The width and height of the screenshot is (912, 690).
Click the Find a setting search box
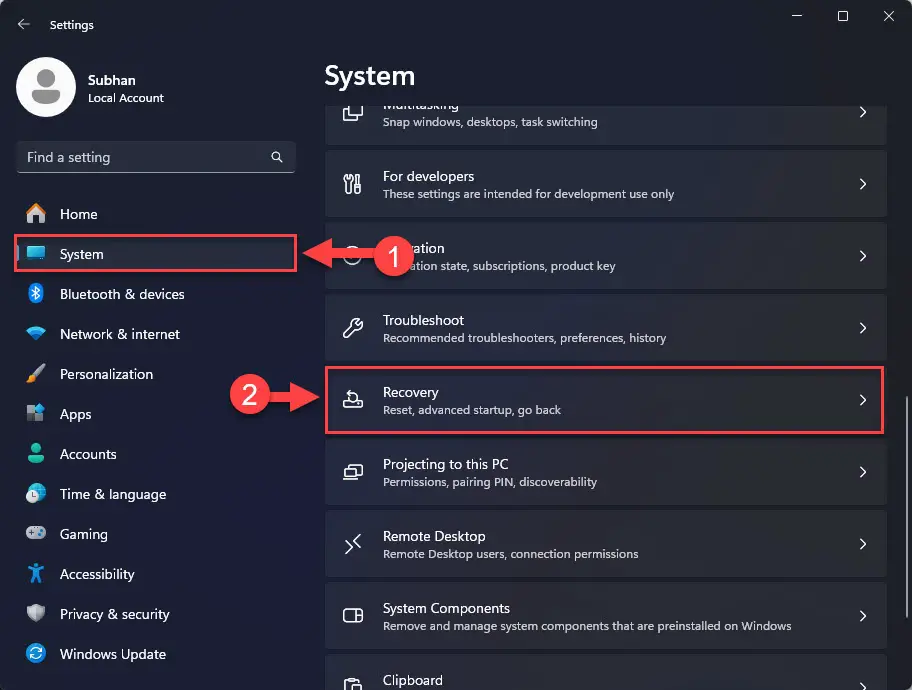click(x=155, y=157)
